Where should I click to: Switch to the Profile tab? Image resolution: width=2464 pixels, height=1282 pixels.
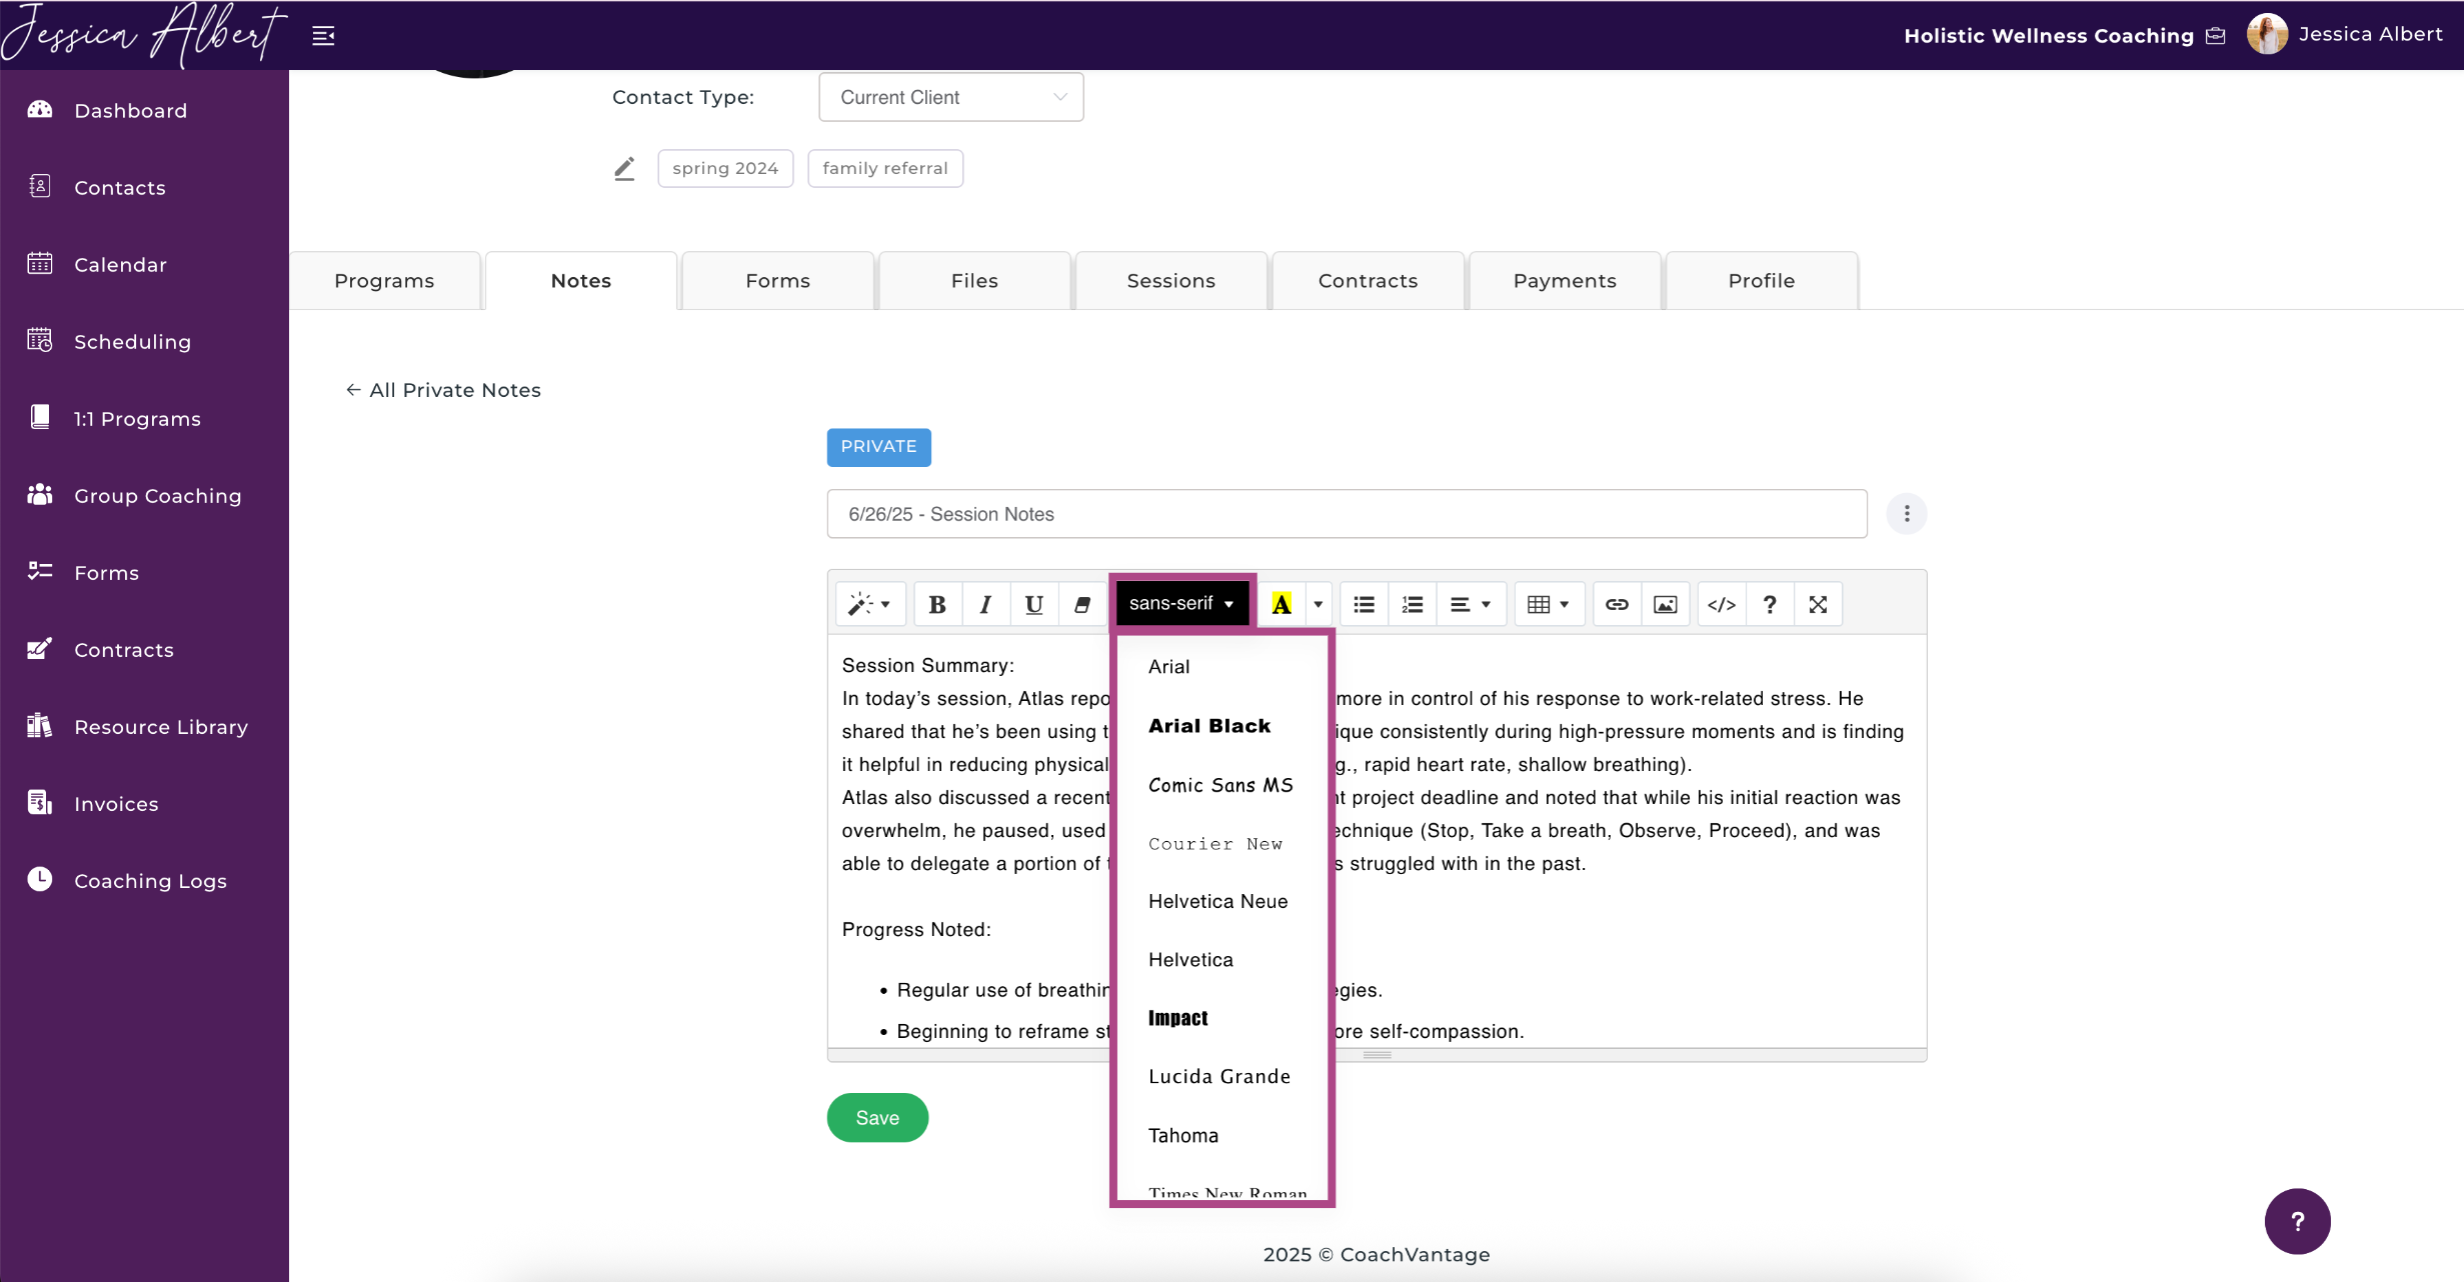point(1762,281)
